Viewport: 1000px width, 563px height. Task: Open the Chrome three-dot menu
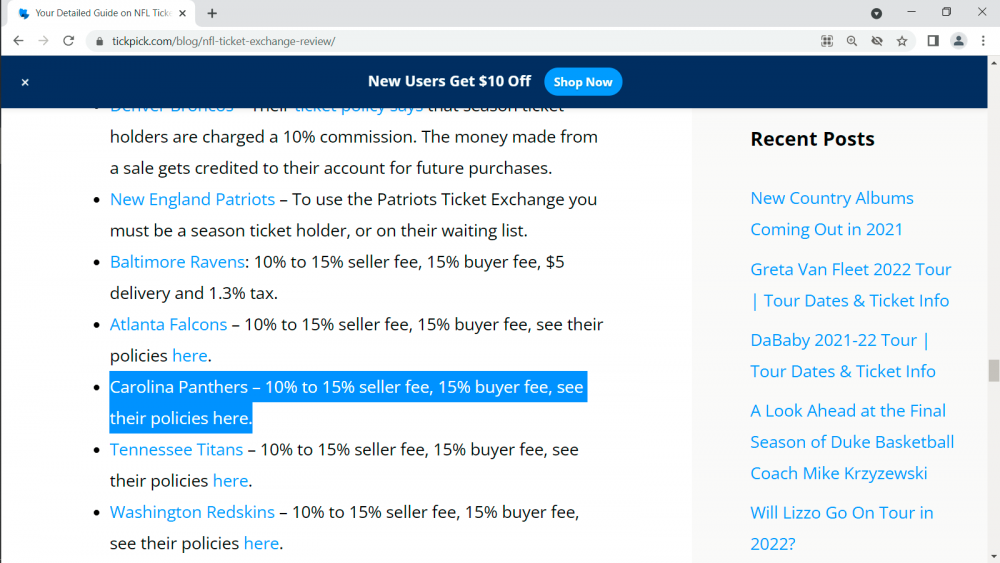click(984, 41)
